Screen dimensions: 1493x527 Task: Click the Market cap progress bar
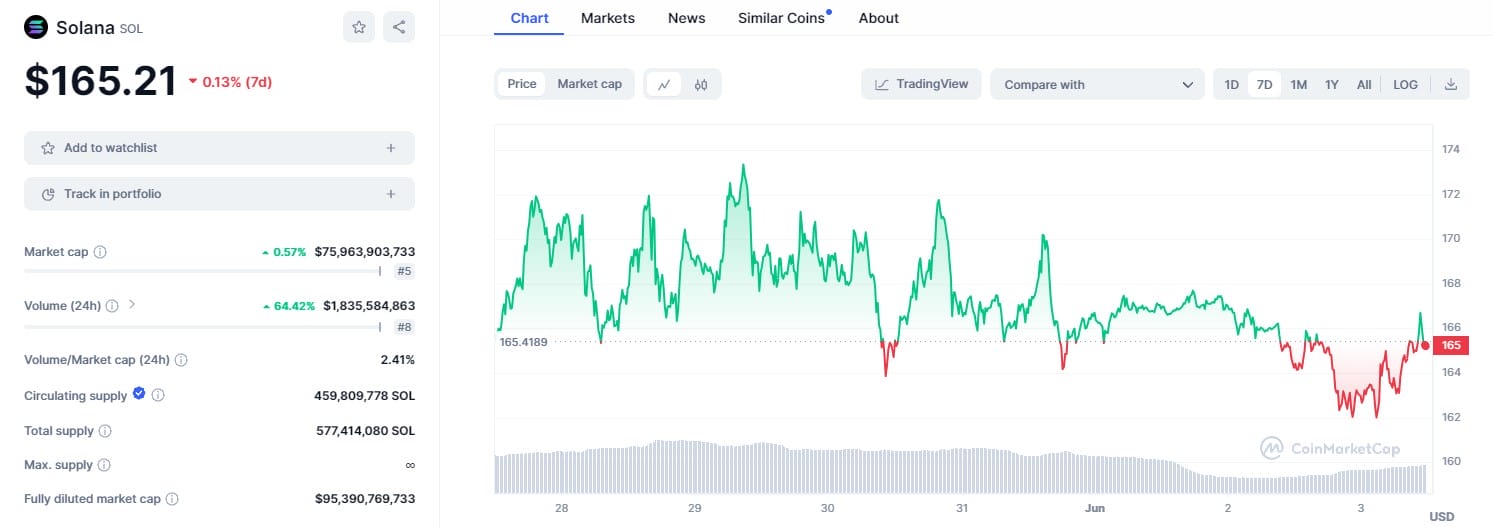201,271
